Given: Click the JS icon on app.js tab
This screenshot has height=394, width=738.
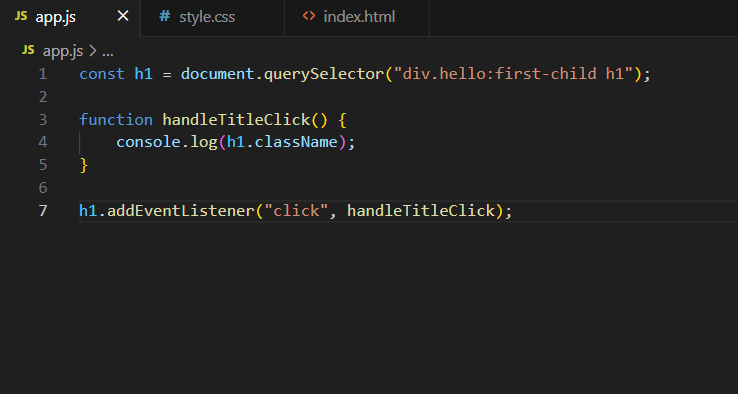Looking at the screenshot, I should 21,16.
